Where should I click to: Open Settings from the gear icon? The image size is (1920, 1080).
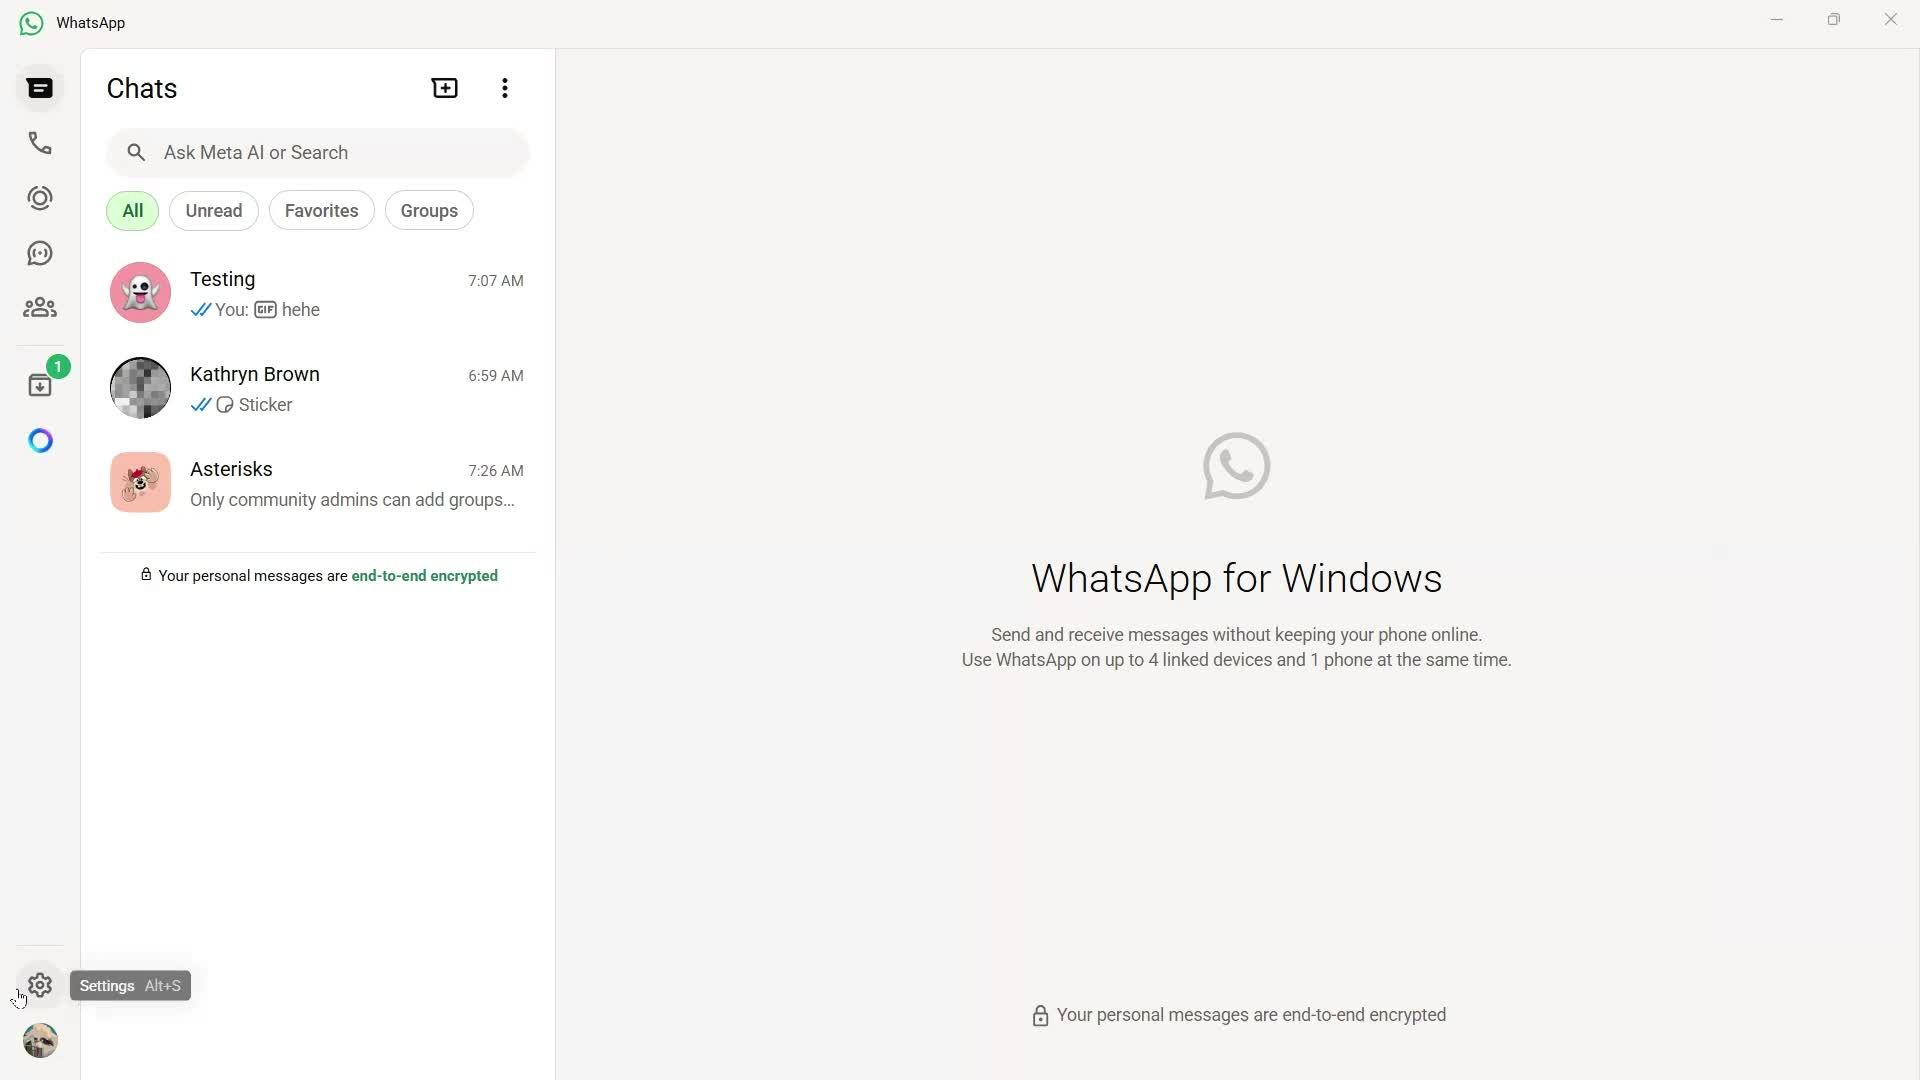pos(39,985)
